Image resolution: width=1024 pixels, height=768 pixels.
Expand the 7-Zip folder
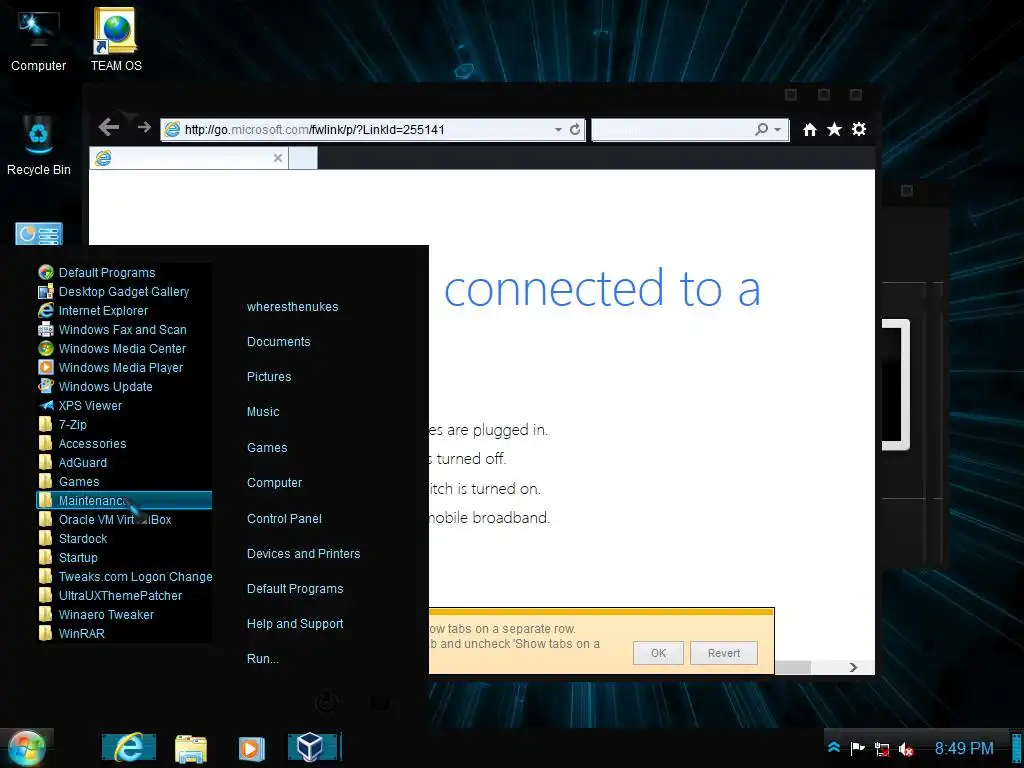124,424
